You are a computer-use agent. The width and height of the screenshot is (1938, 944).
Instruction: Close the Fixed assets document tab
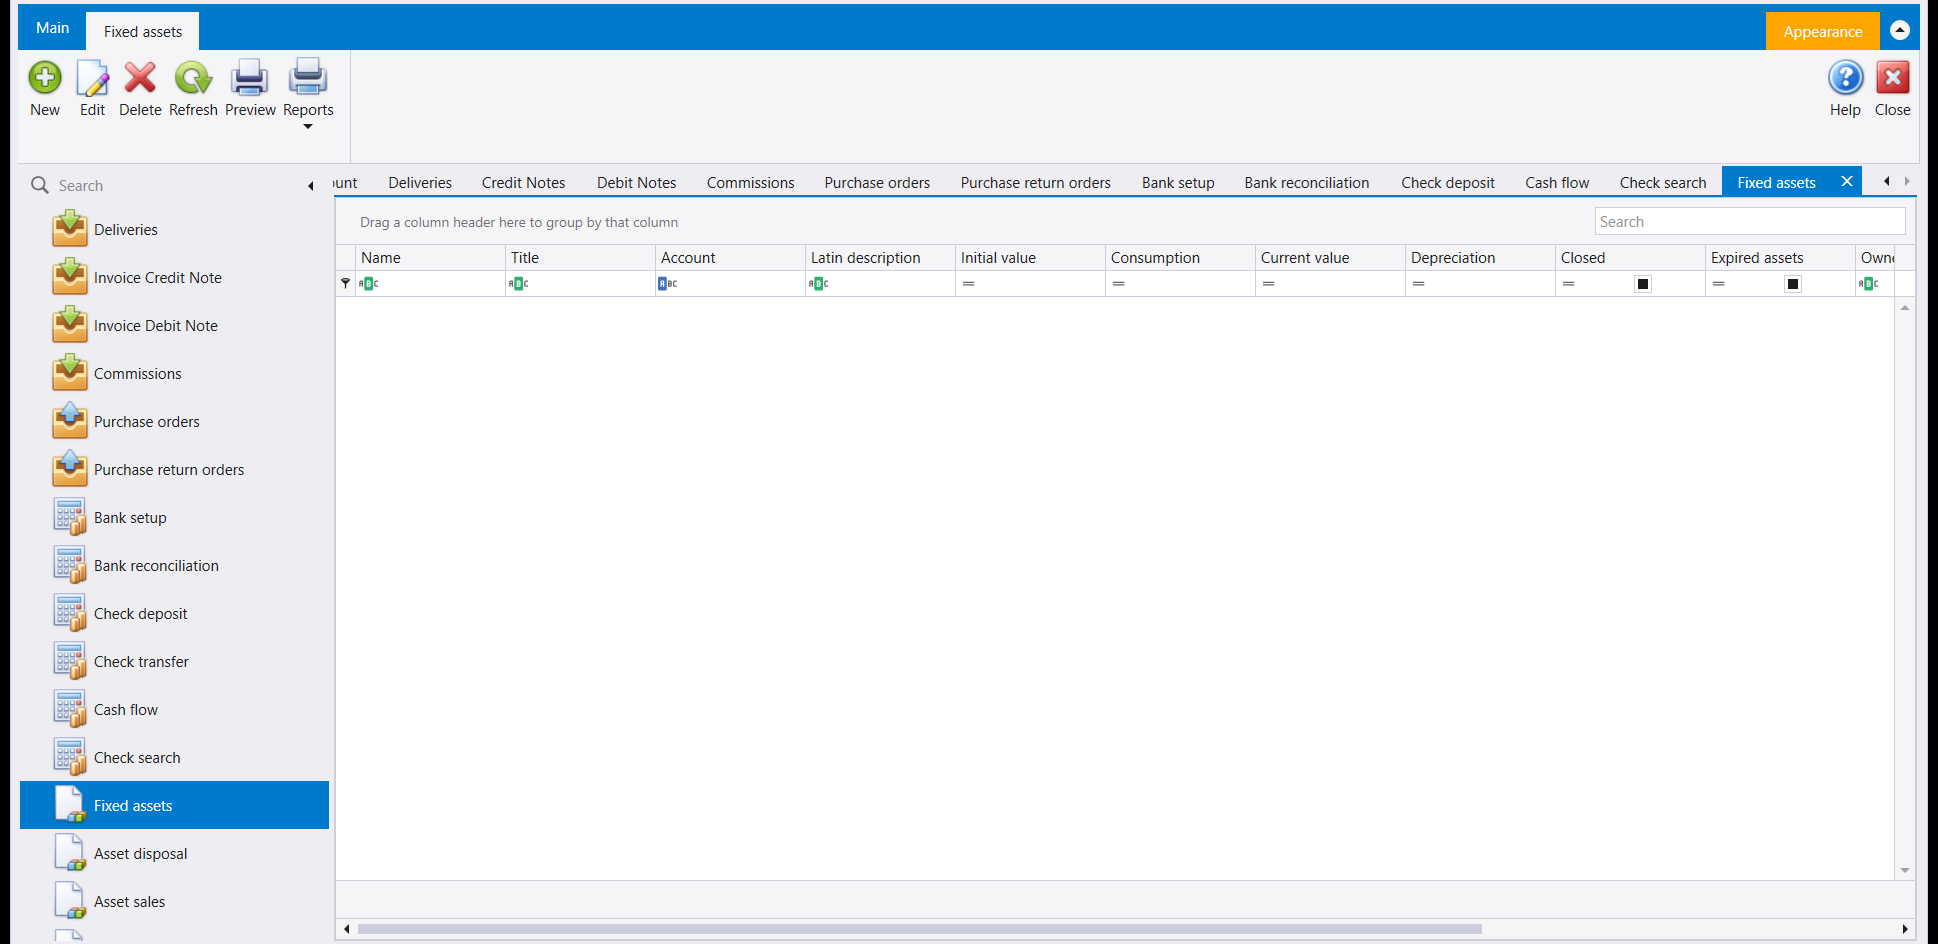1847,181
